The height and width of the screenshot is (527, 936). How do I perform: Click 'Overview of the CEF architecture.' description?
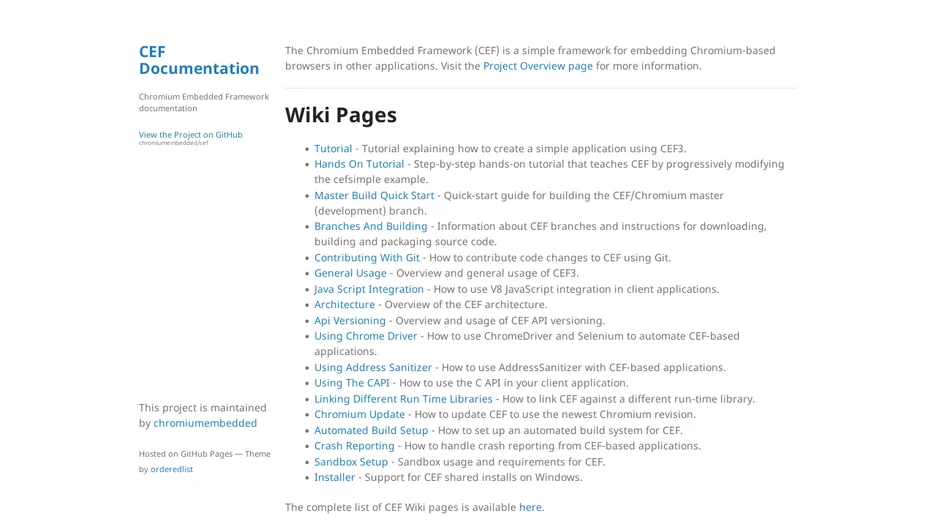tap(466, 305)
